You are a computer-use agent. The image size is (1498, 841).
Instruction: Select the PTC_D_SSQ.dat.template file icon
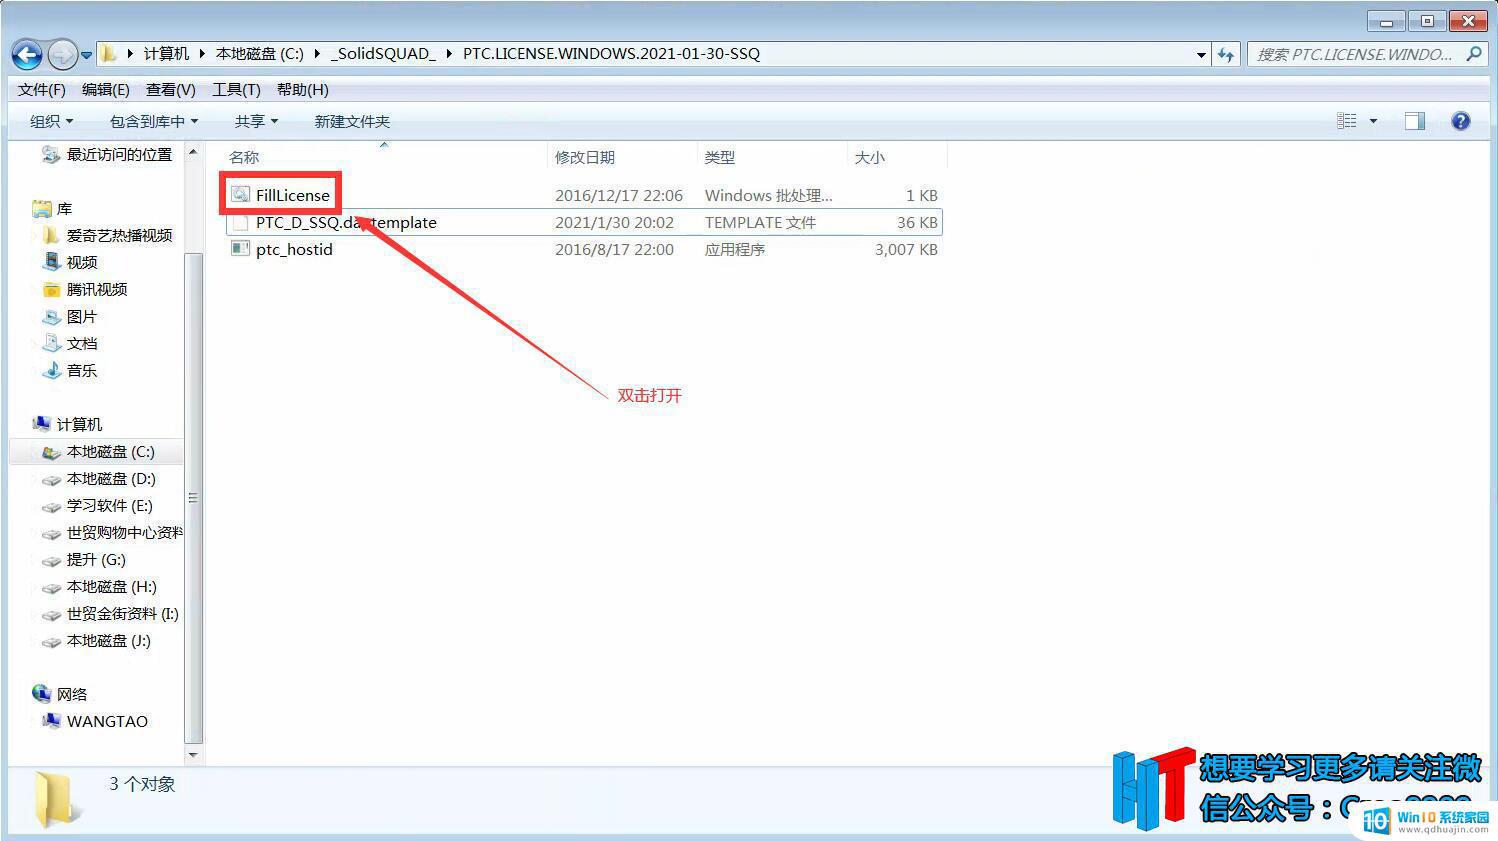(240, 222)
